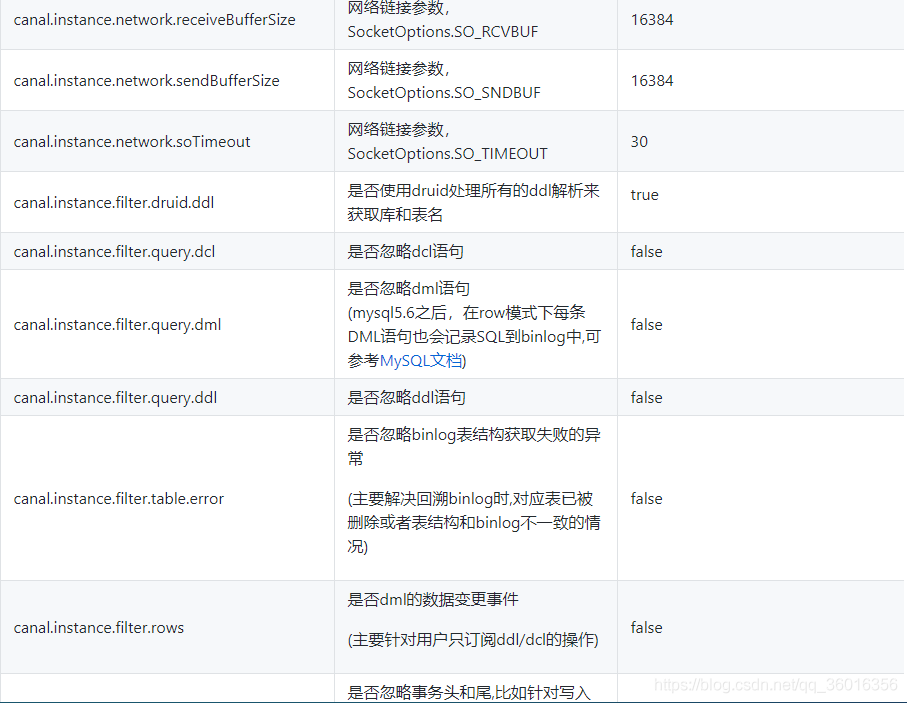
Task: Click the 是否dml的数据变更事件 description
Action: (433, 599)
